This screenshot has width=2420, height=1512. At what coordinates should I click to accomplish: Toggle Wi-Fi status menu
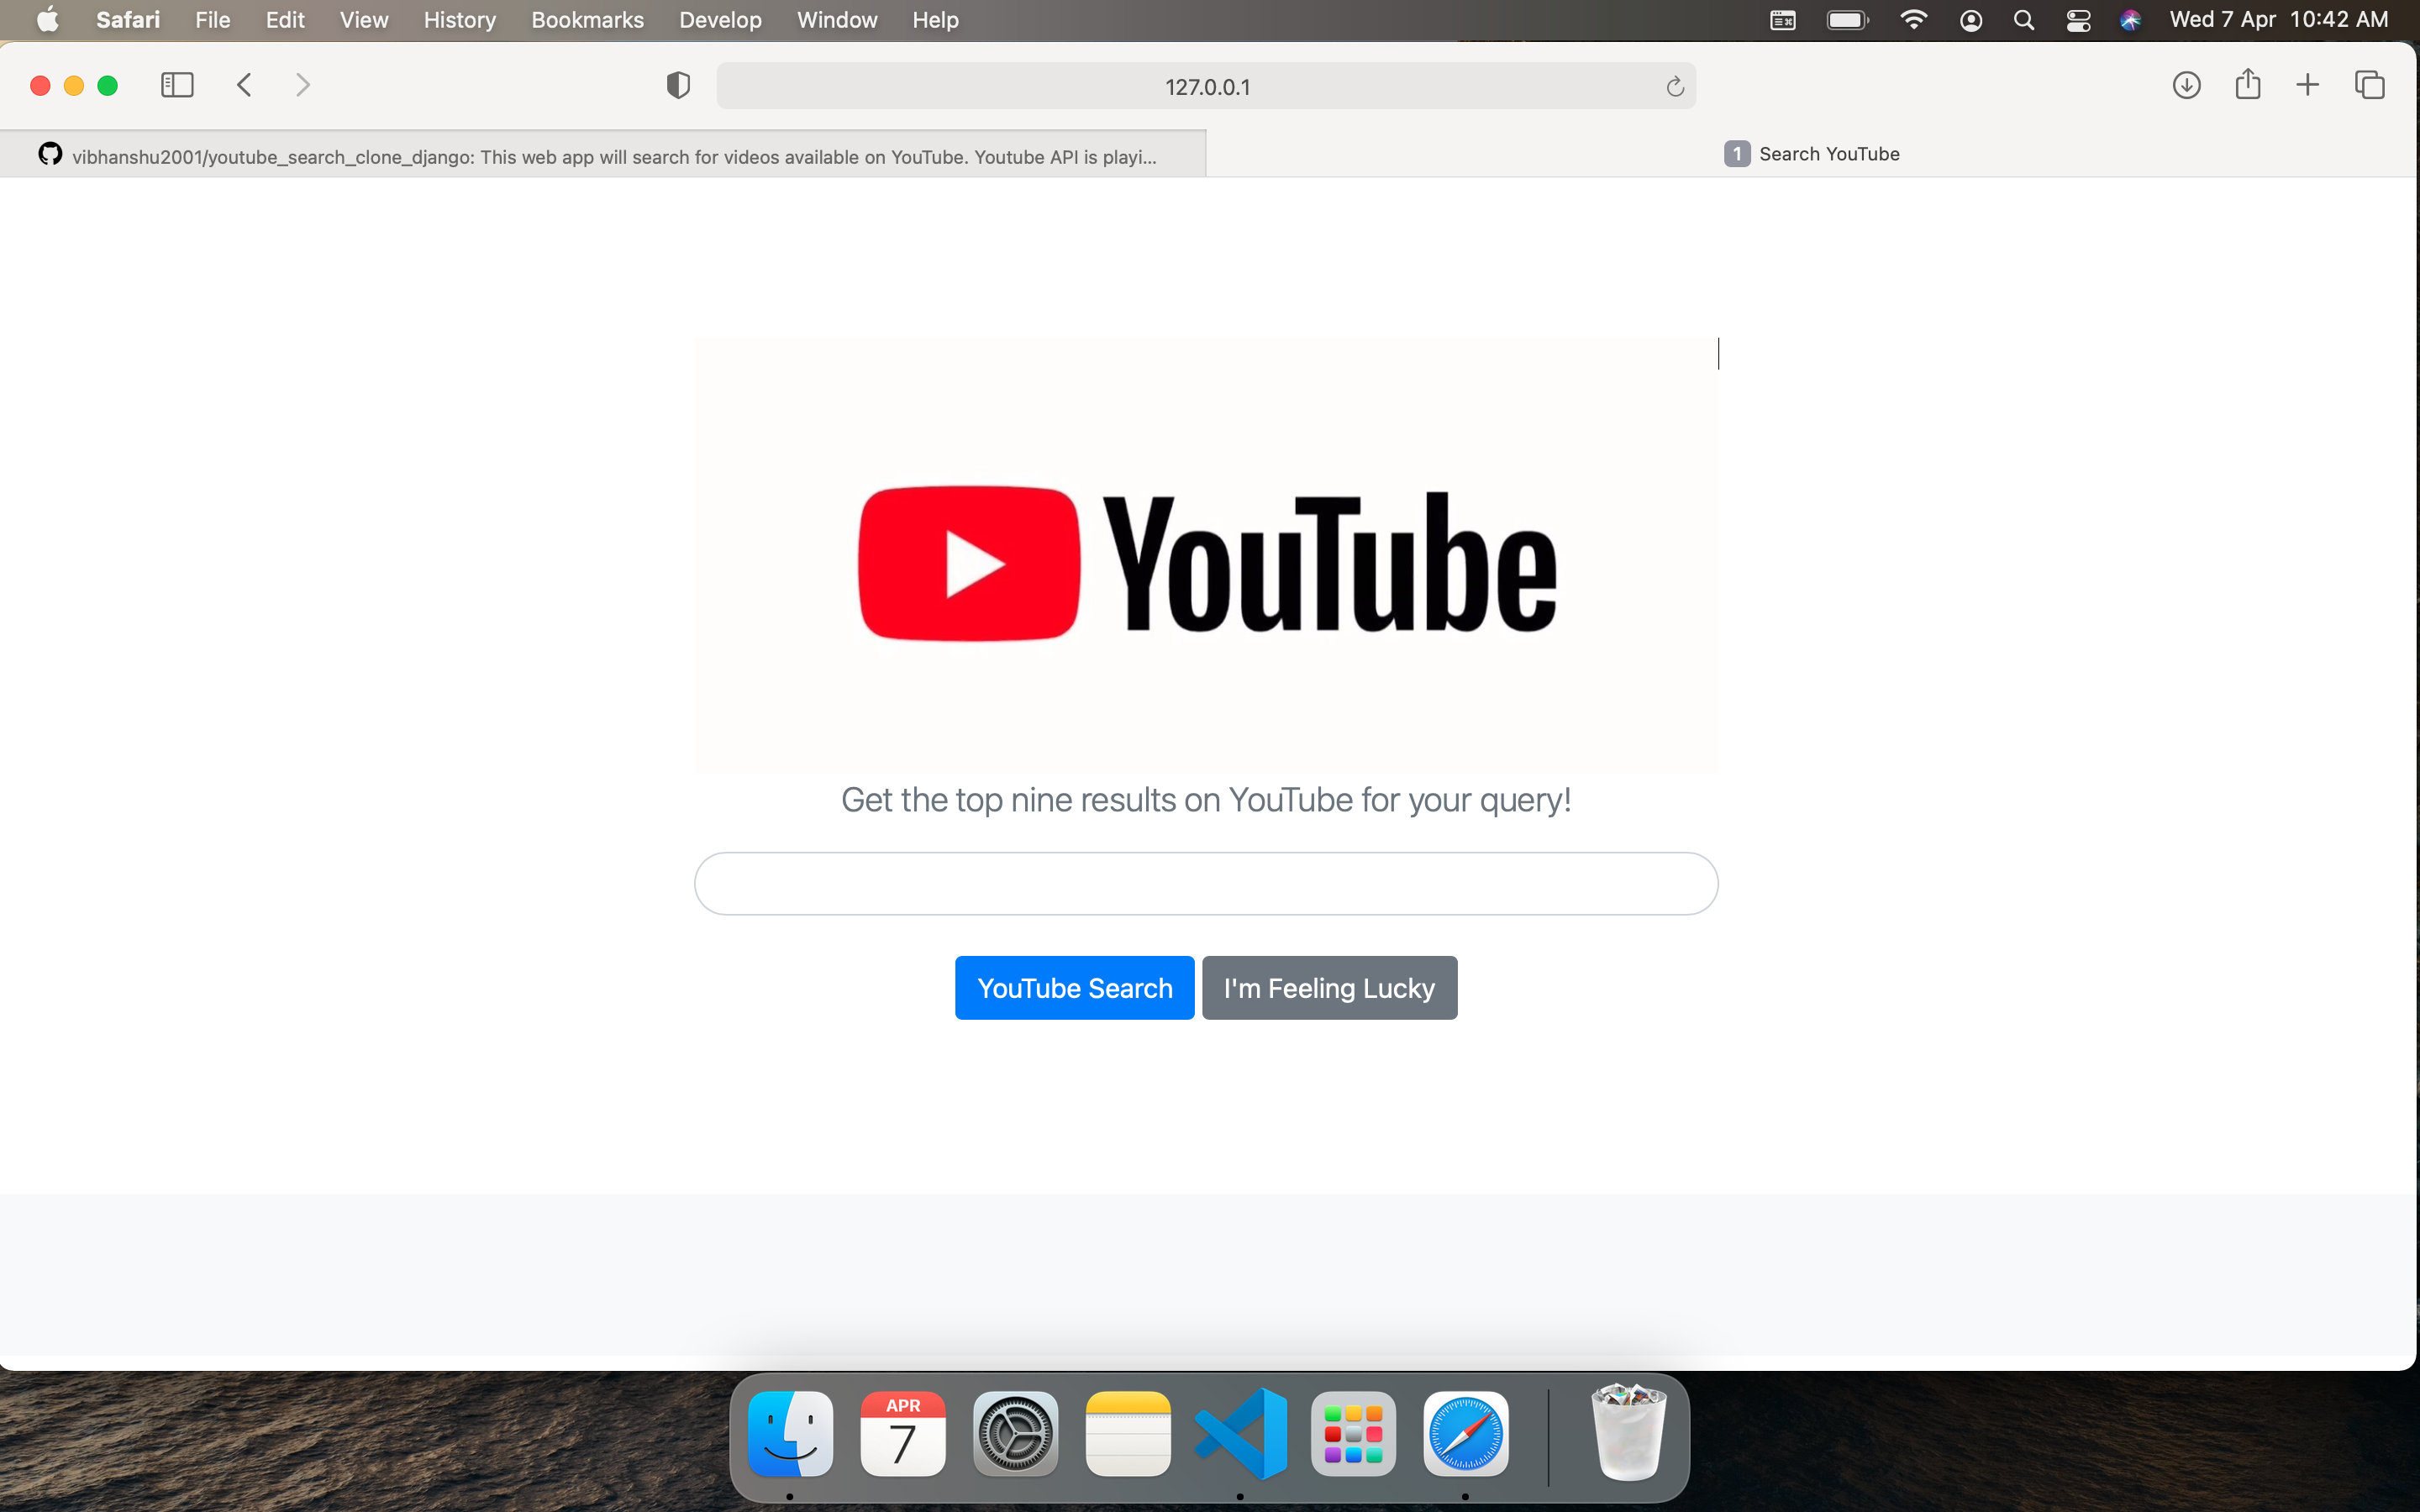[1913, 19]
